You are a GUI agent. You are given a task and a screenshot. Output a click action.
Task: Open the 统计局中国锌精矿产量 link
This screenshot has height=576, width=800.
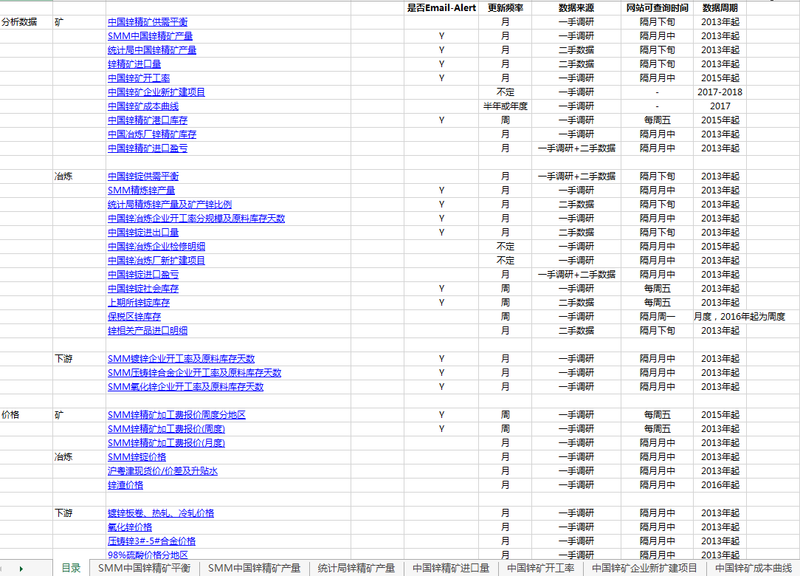click(x=152, y=50)
